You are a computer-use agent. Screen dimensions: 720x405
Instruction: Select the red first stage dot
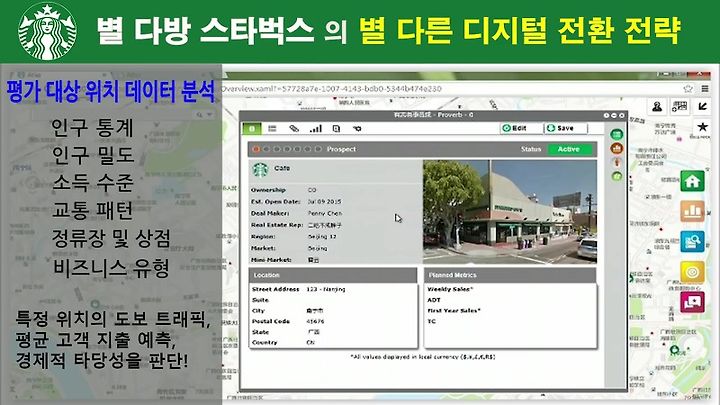[x=256, y=149]
